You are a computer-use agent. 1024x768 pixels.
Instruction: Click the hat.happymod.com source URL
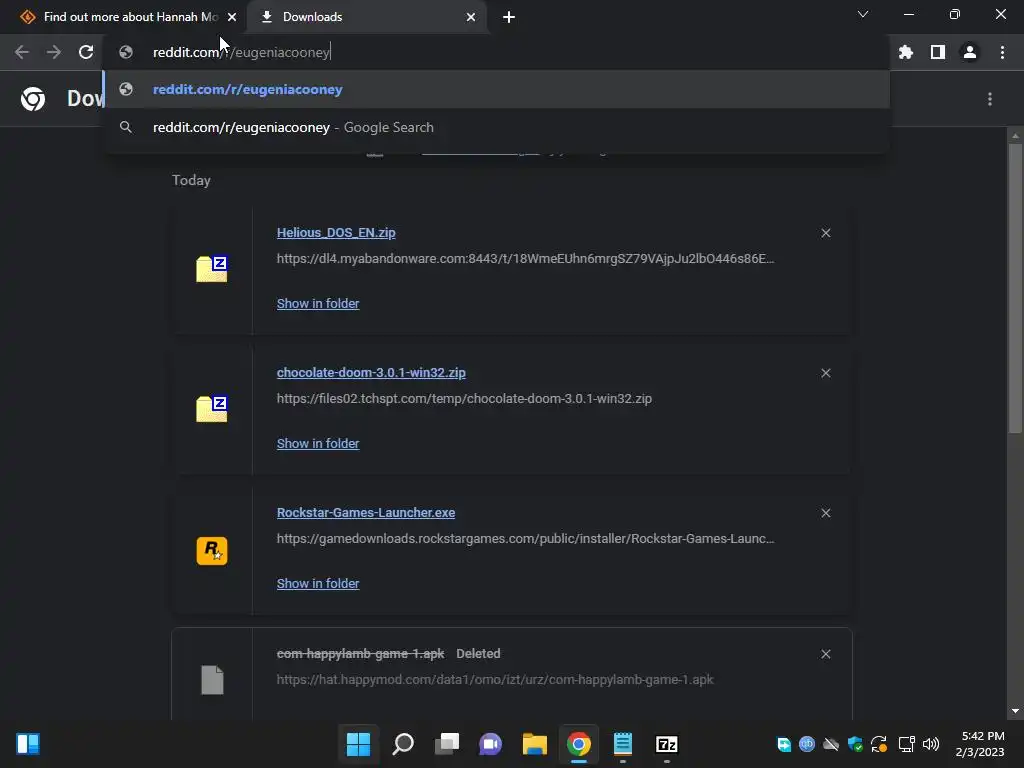tap(495, 680)
